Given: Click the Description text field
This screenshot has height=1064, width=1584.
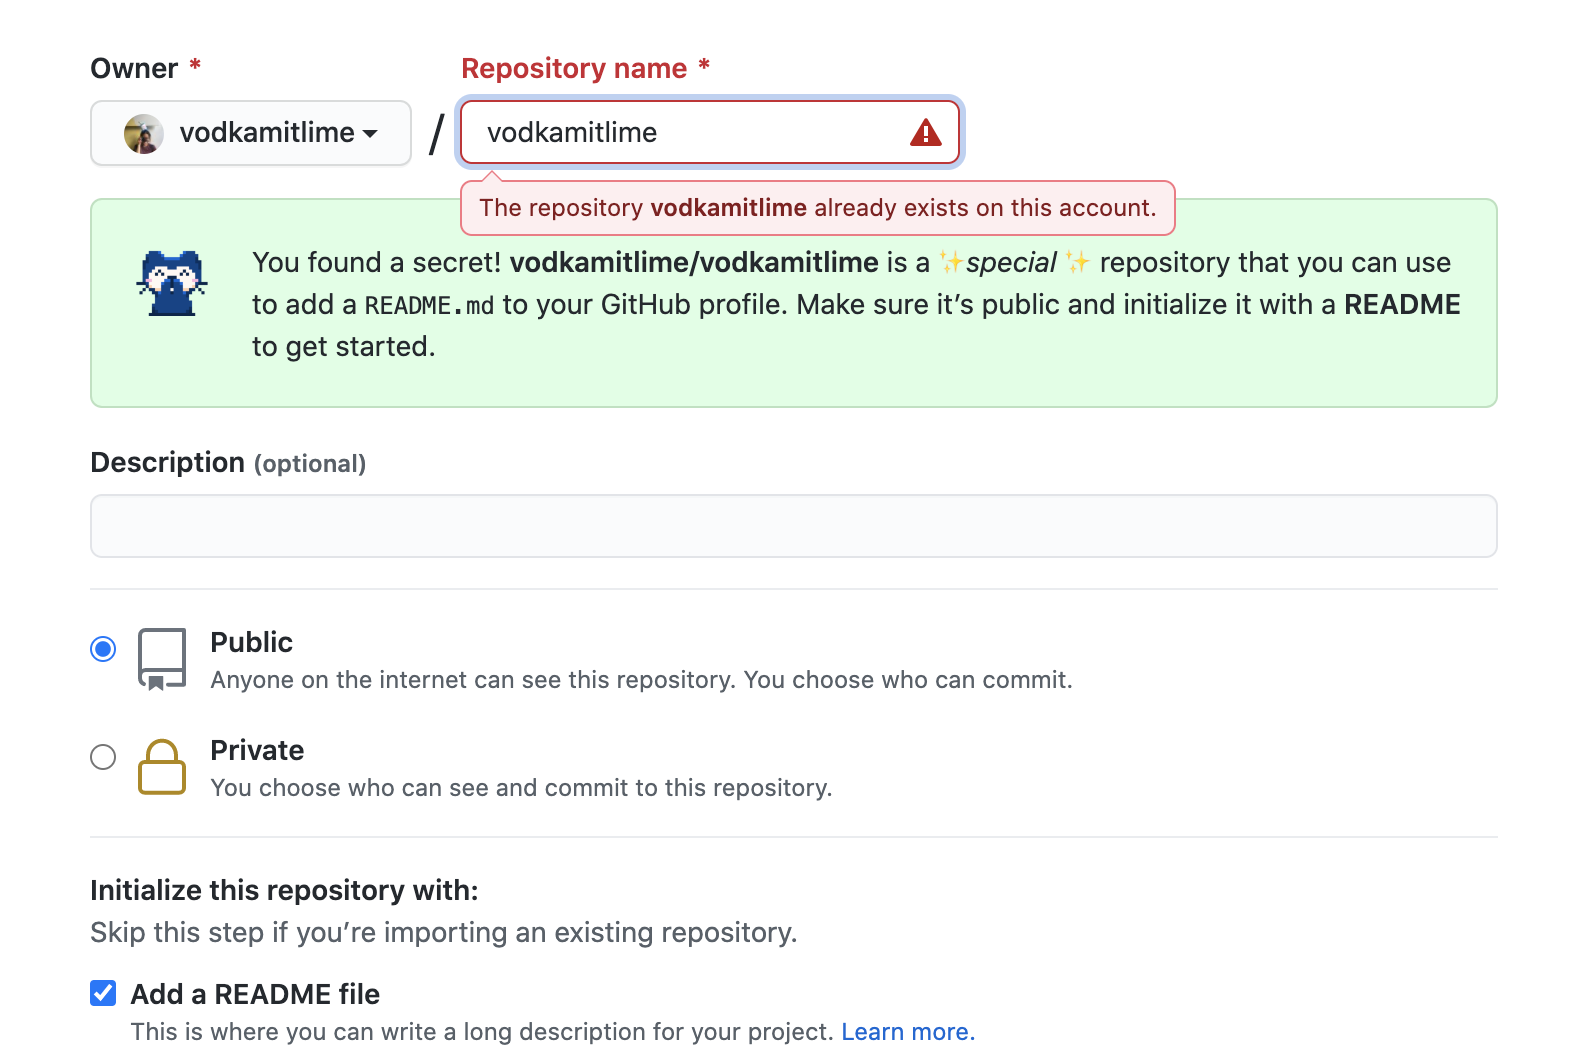Looking at the screenshot, I should [794, 526].
